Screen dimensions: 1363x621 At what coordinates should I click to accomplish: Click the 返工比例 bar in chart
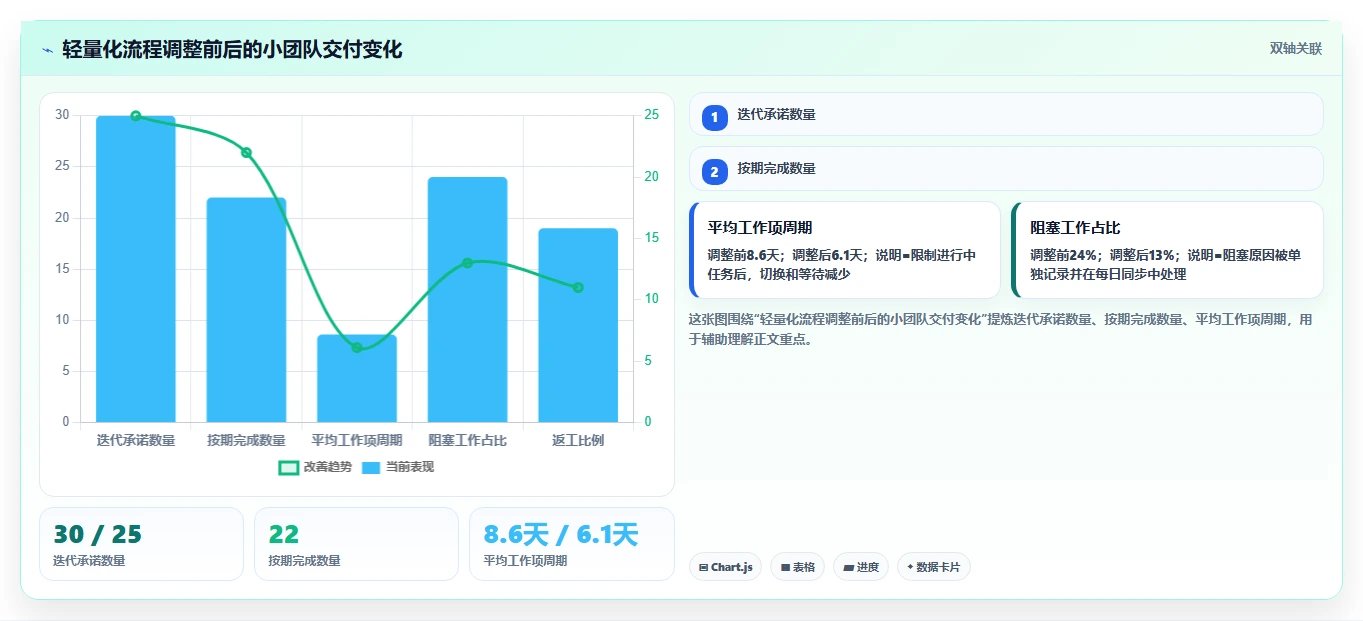pyautogui.click(x=578, y=325)
